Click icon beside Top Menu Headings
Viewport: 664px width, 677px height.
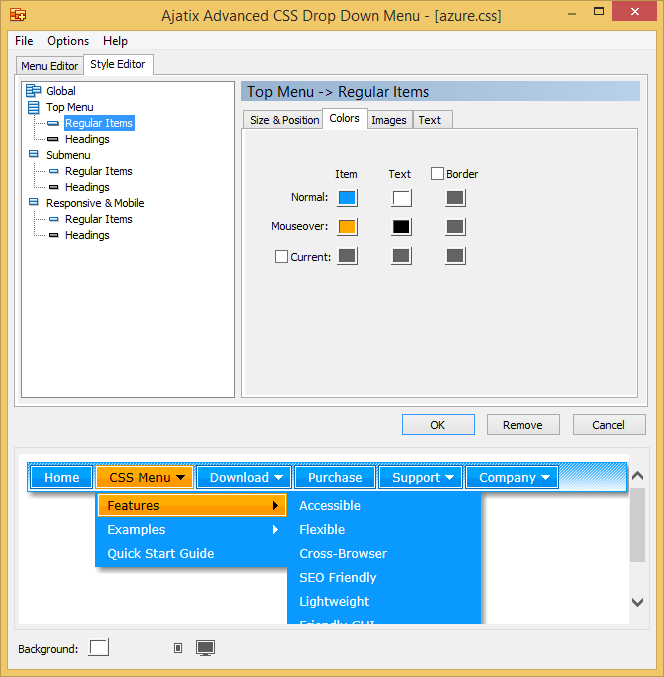(x=53, y=139)
